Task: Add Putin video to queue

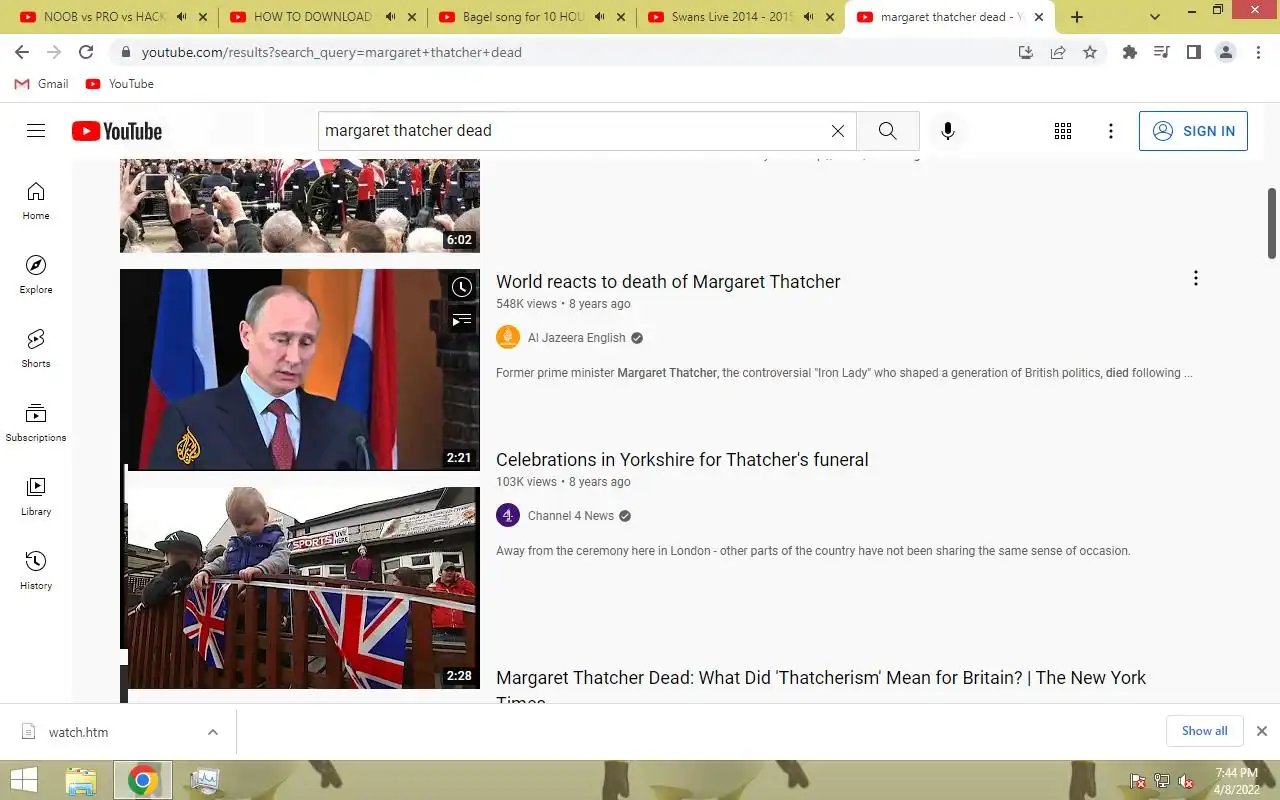Action: [x=461, y=320]
